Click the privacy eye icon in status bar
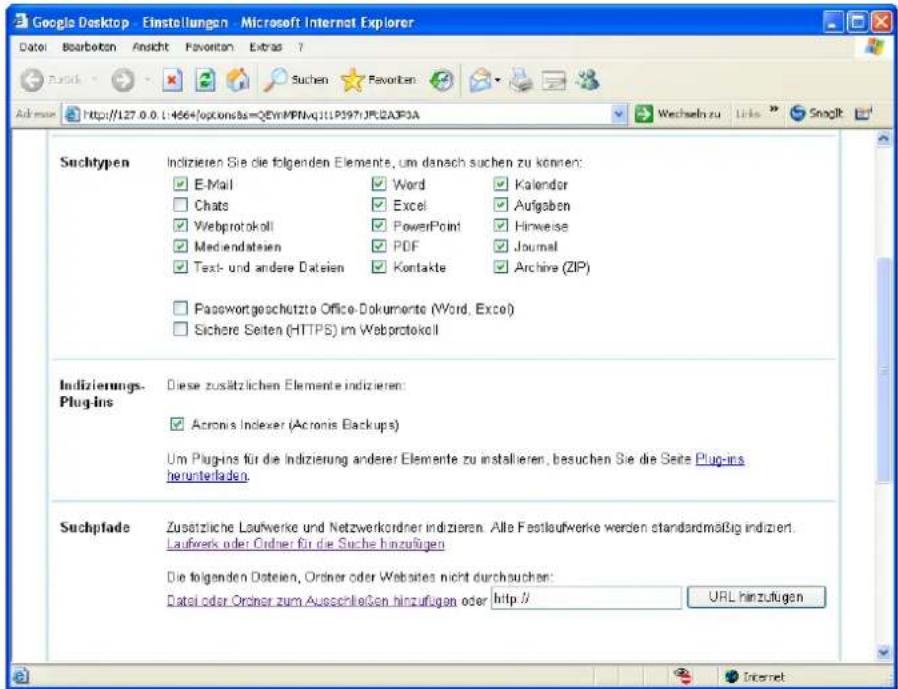 pyautogui.click(x=683, y=676)
